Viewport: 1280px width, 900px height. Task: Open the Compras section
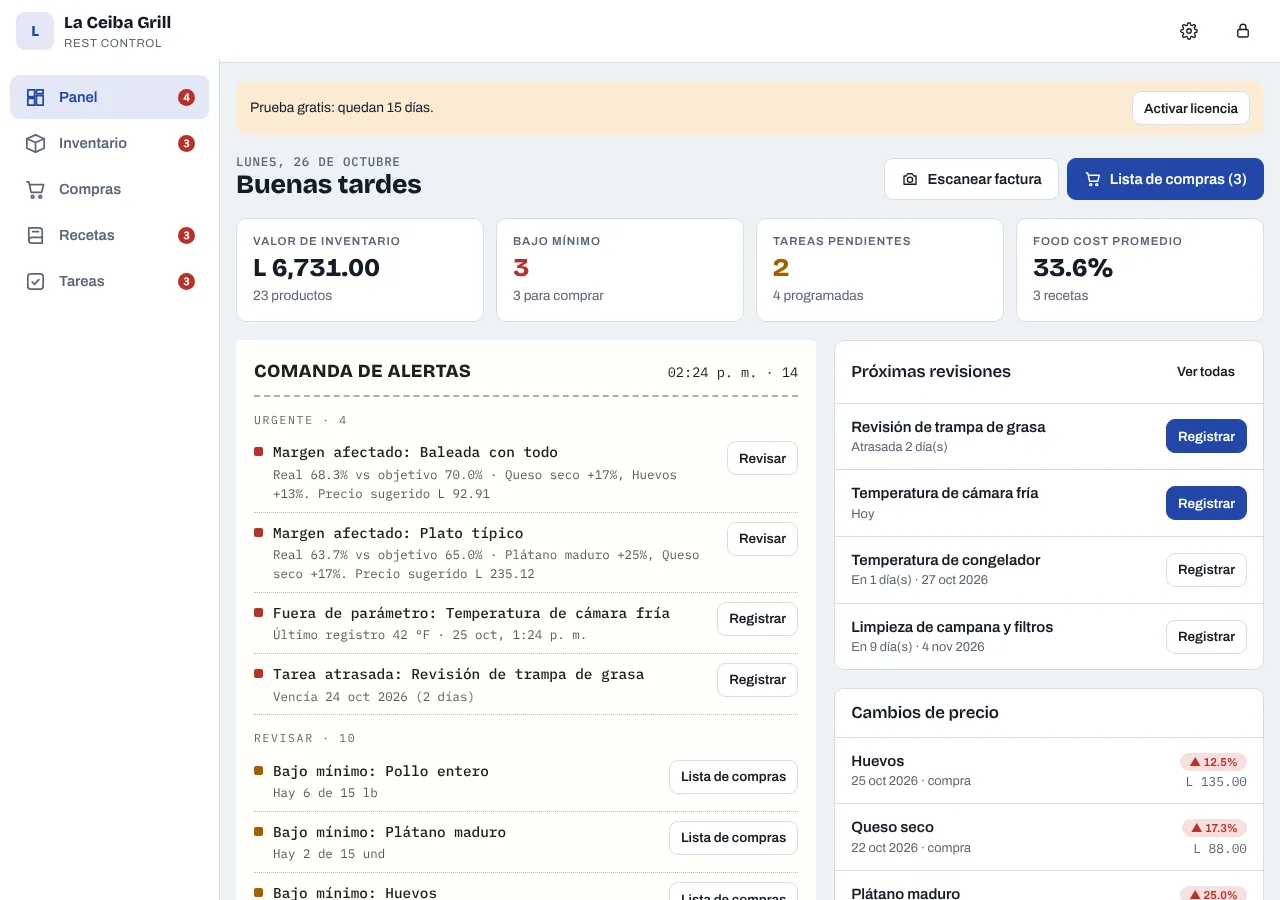pos(110,189)
